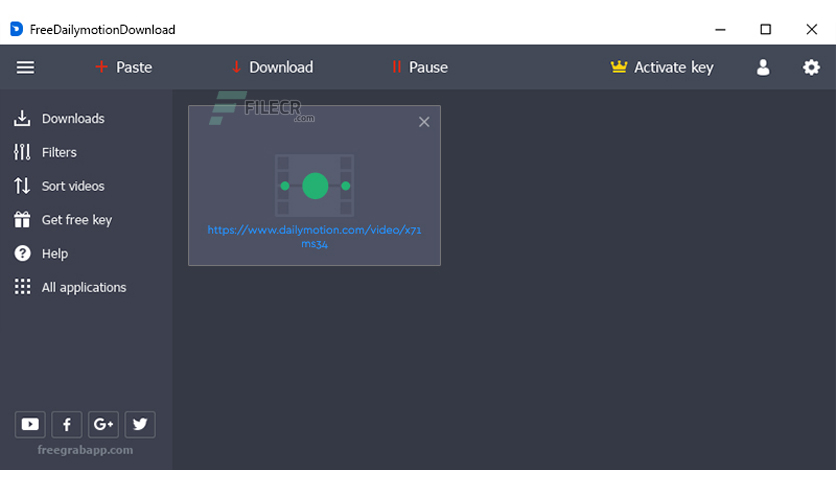
Task: Minimize the application window
Action: (720, 29)
